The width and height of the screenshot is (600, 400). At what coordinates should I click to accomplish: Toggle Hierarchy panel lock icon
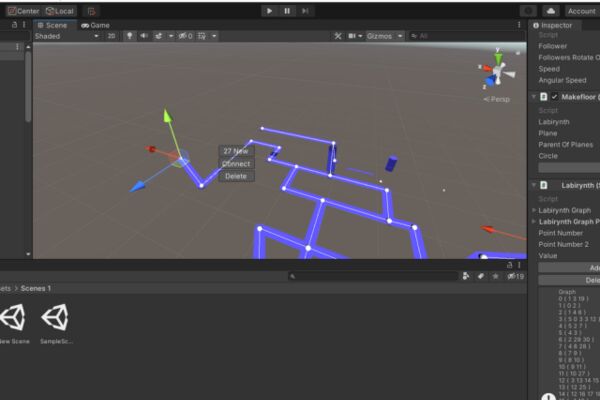(x=15, y=25)
